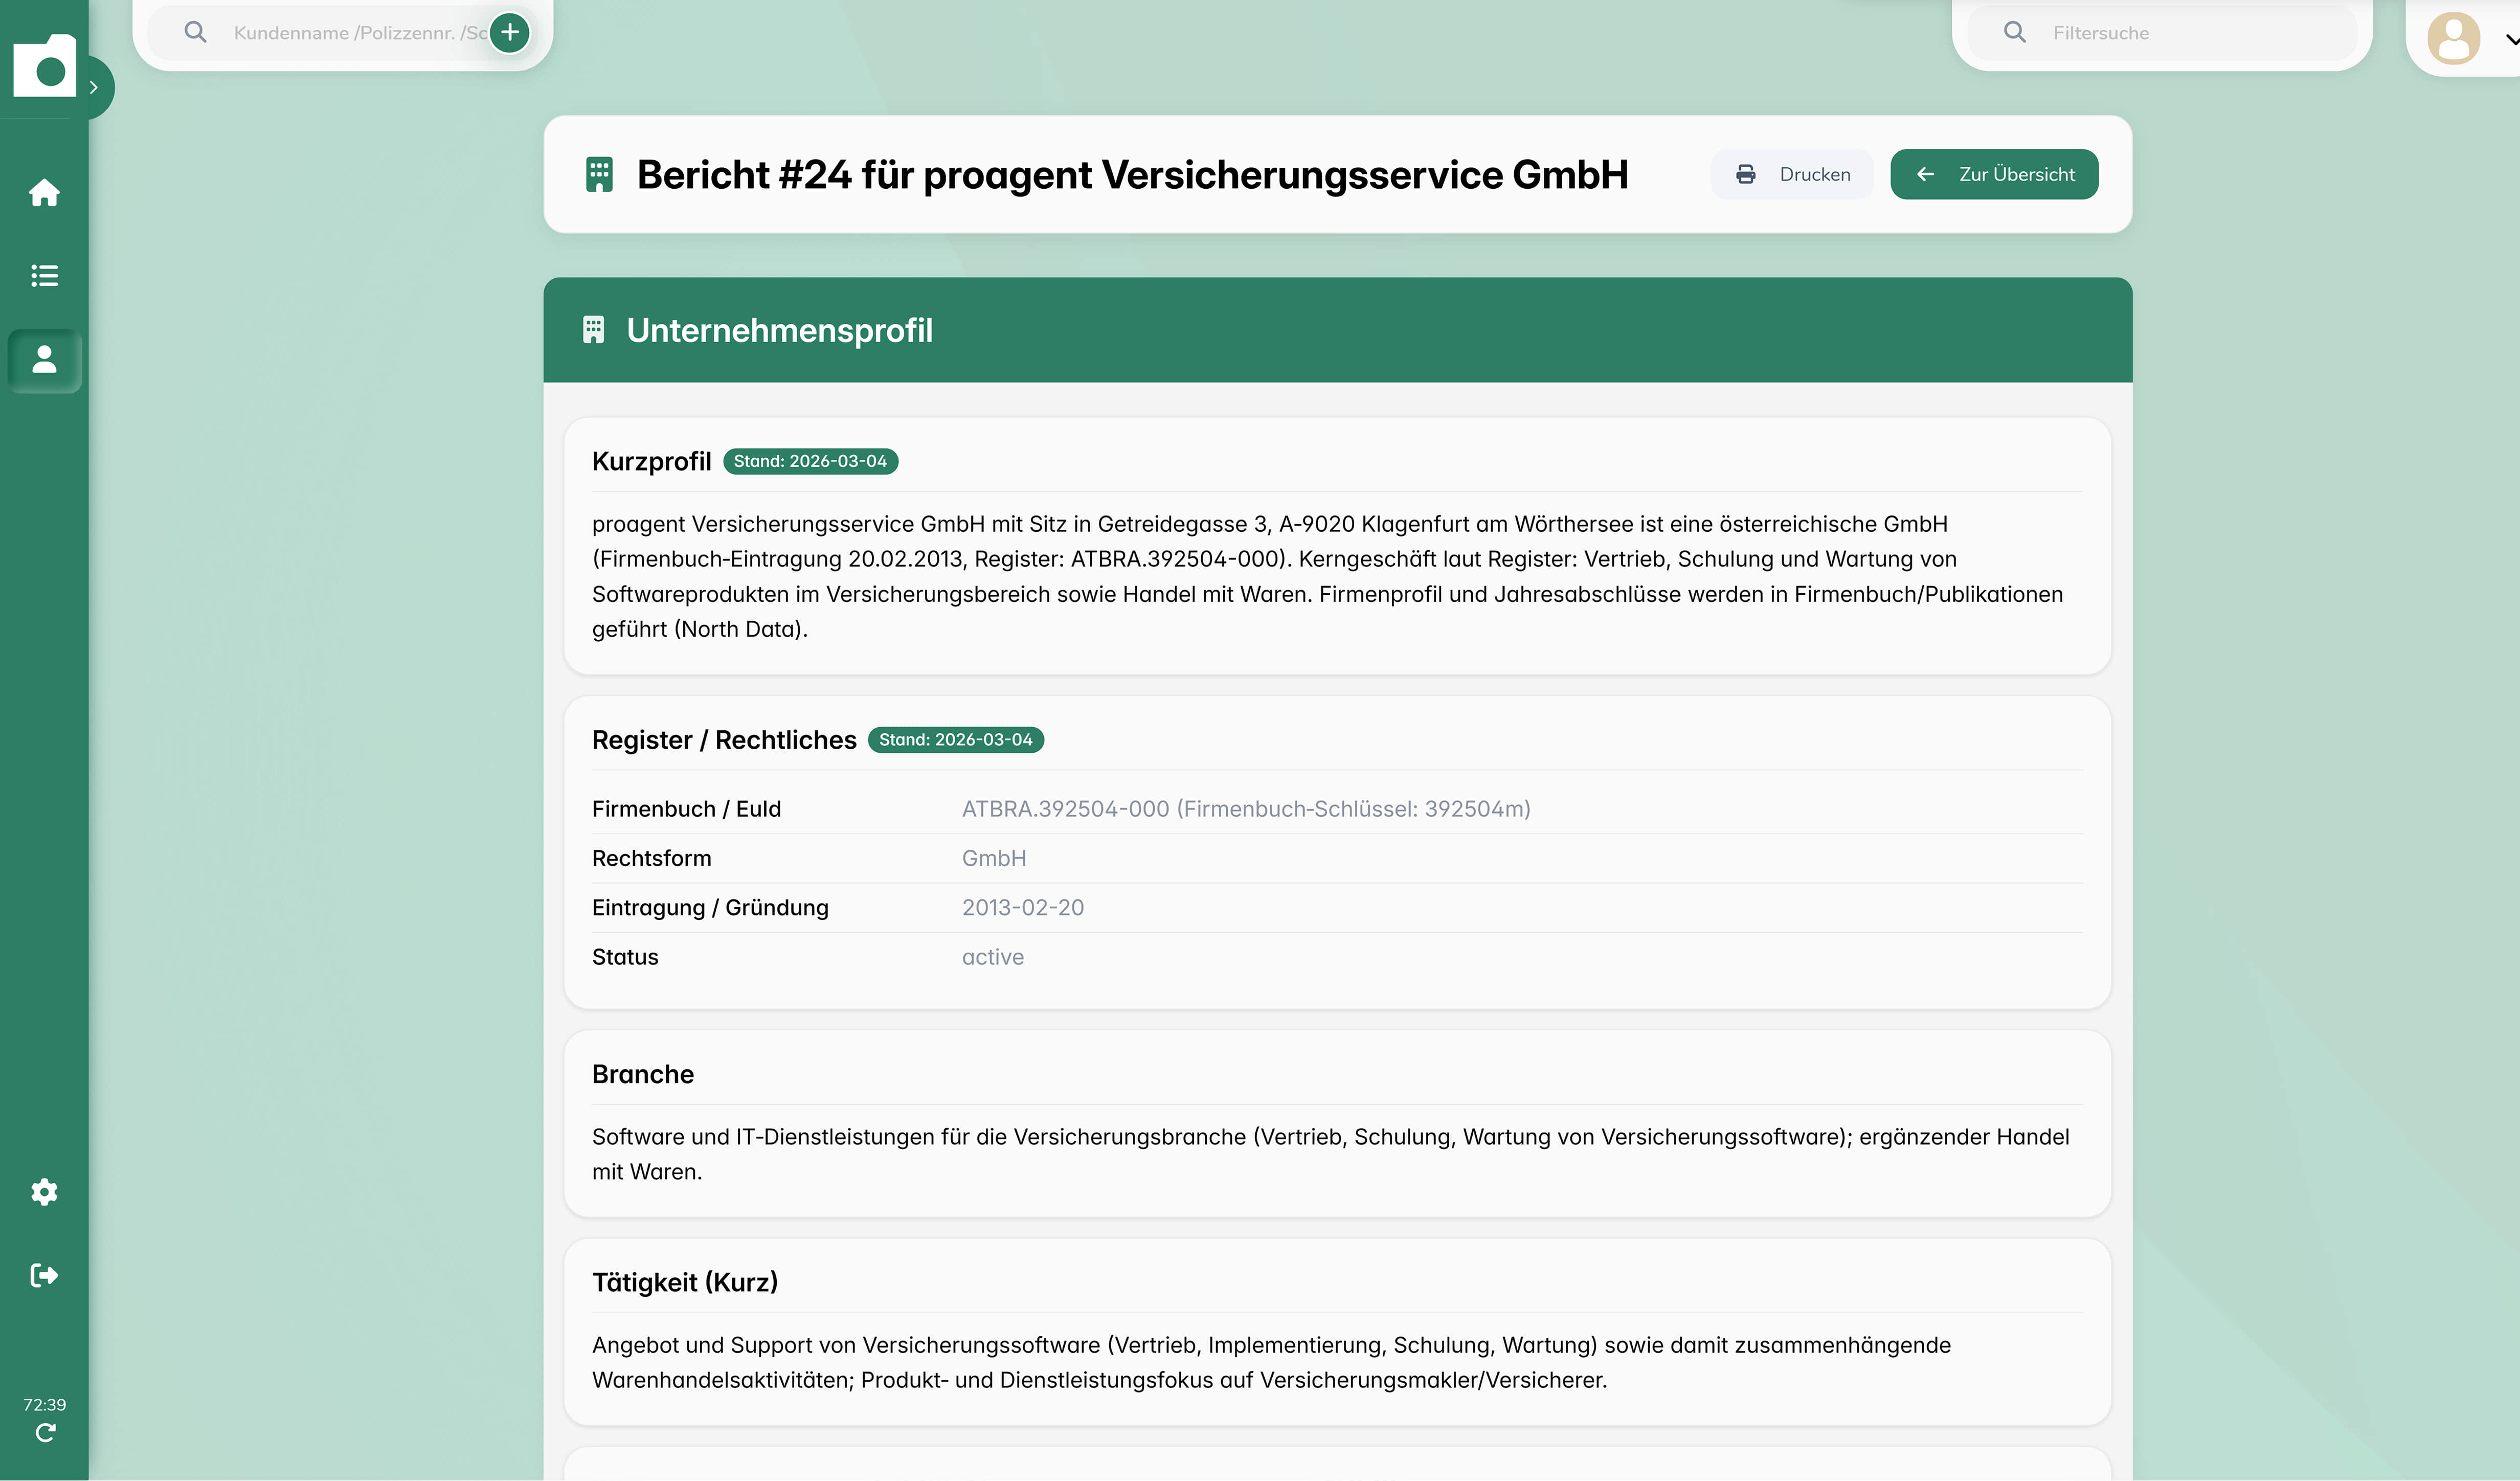
Task: Click the Drucken print button
Action: [1792, 174]
